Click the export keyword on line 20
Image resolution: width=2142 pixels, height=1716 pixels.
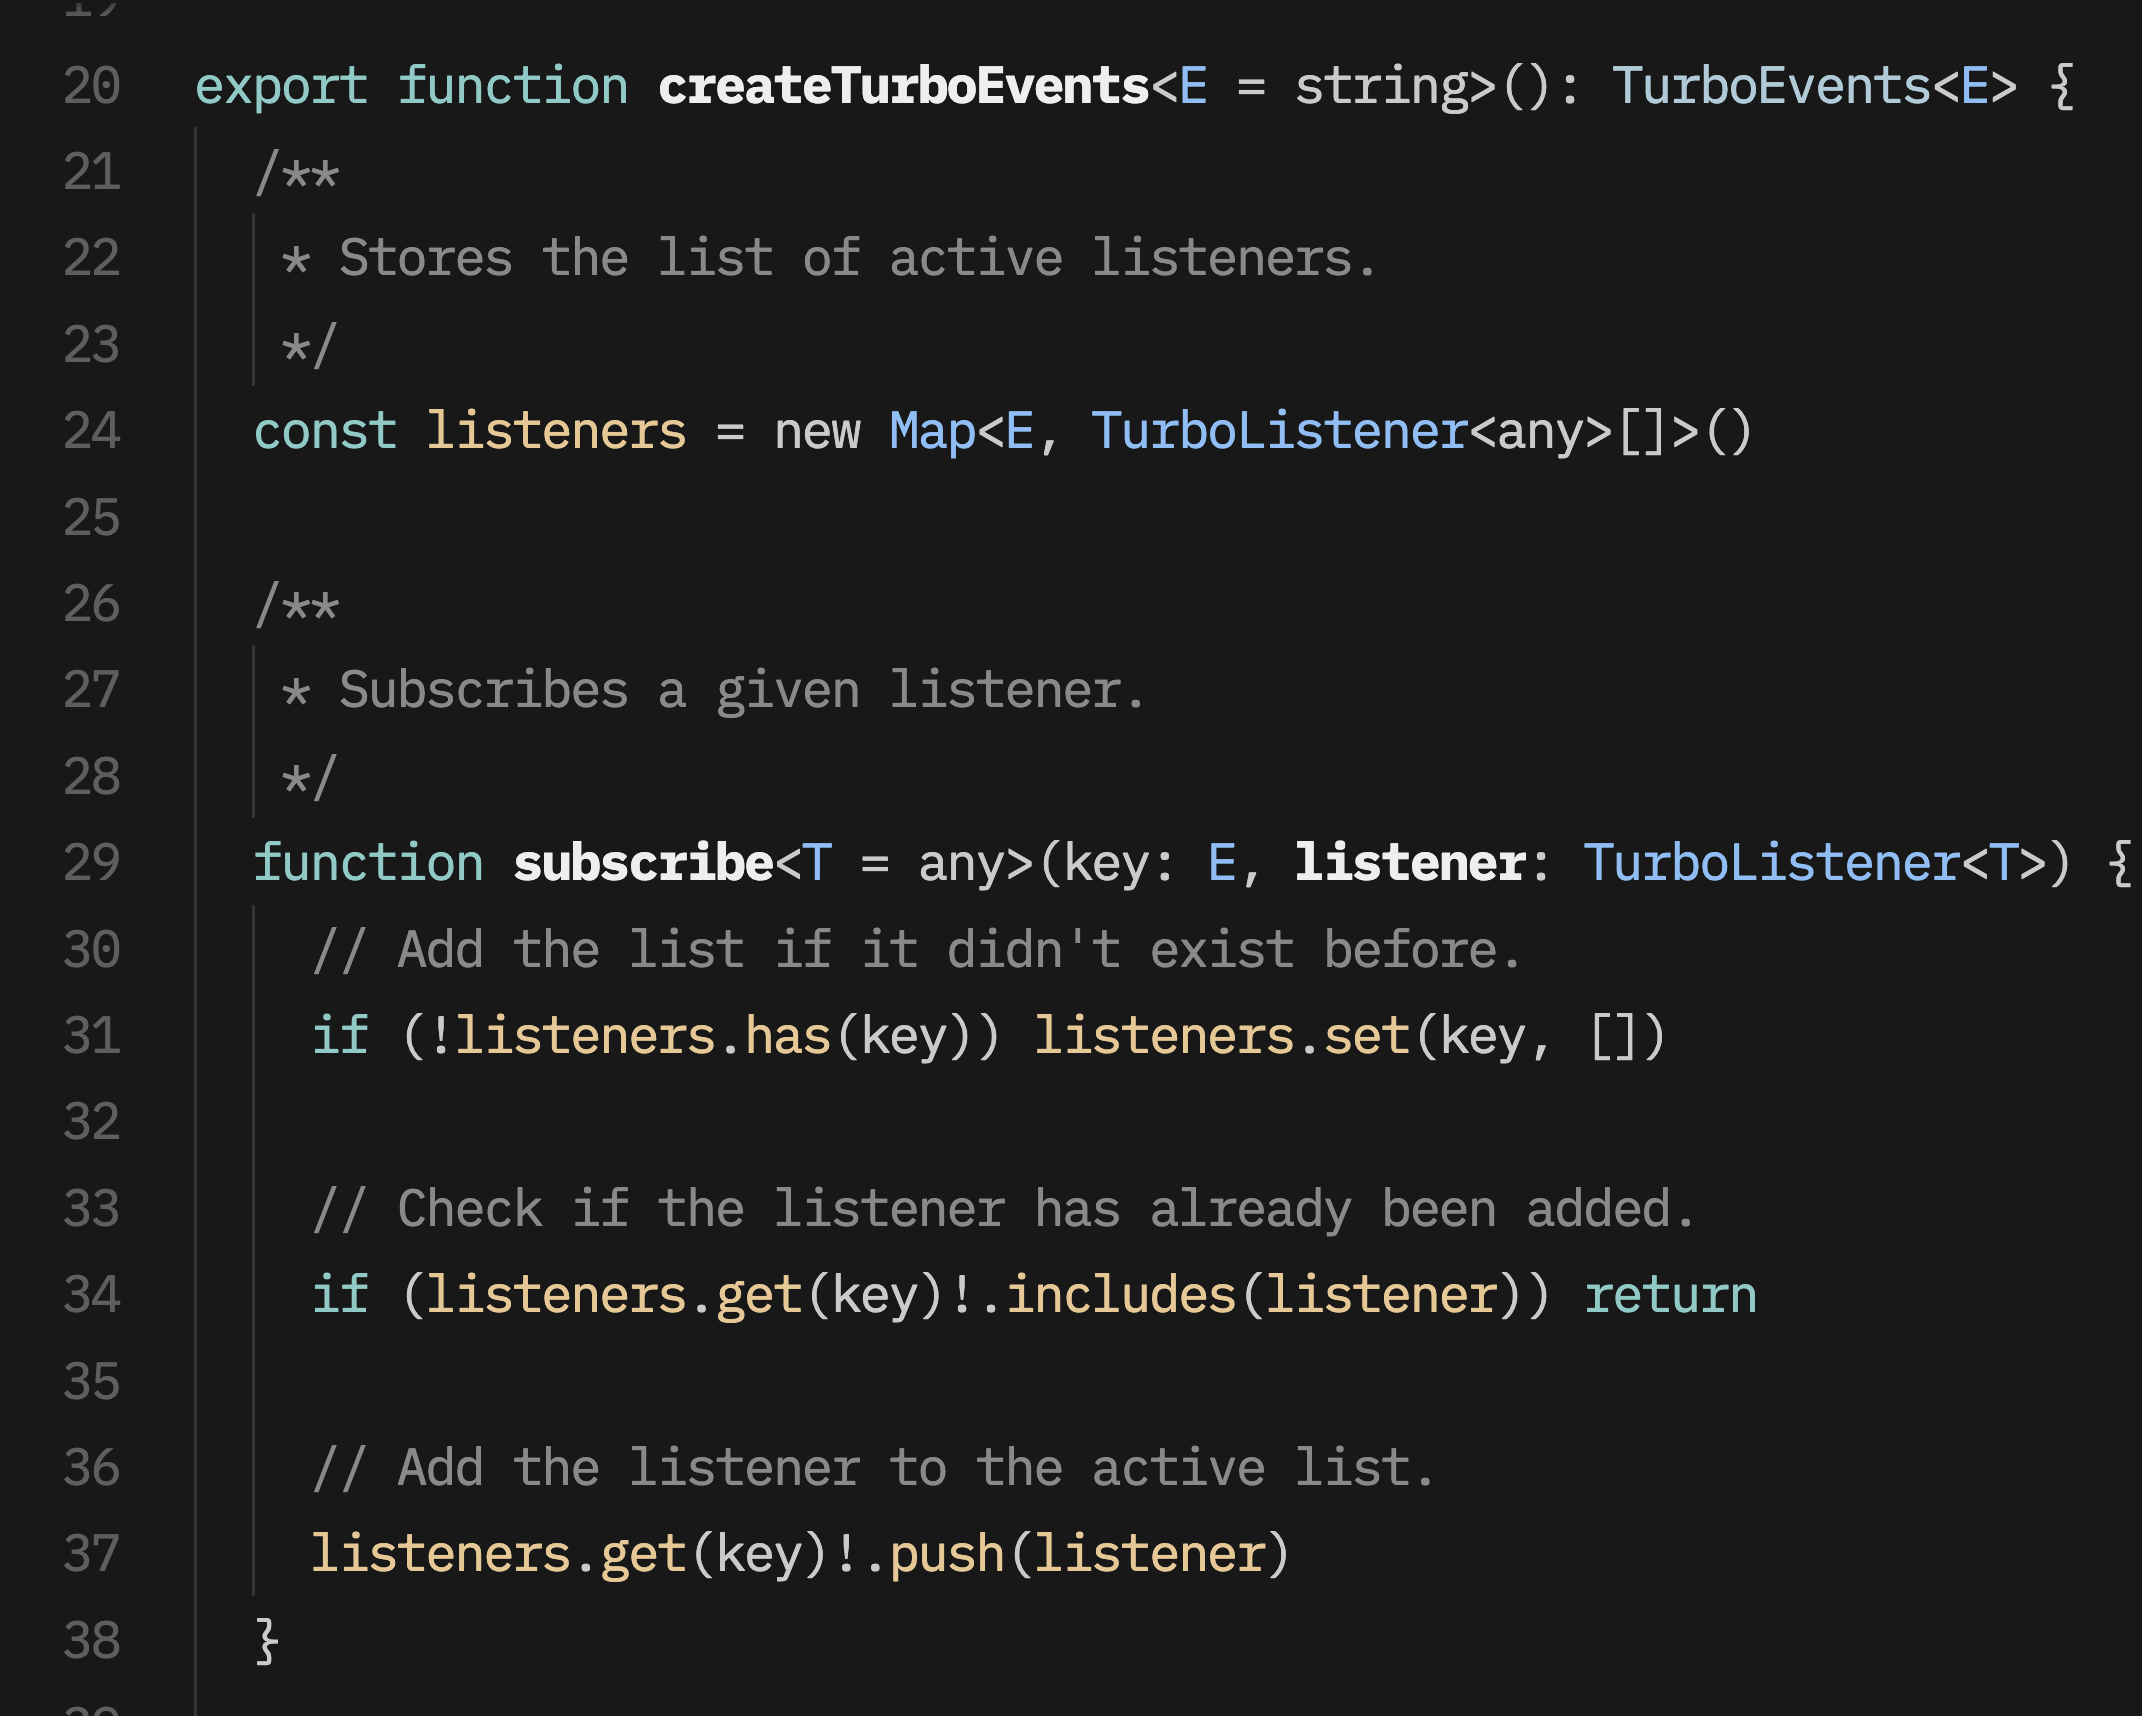[281, 86]
